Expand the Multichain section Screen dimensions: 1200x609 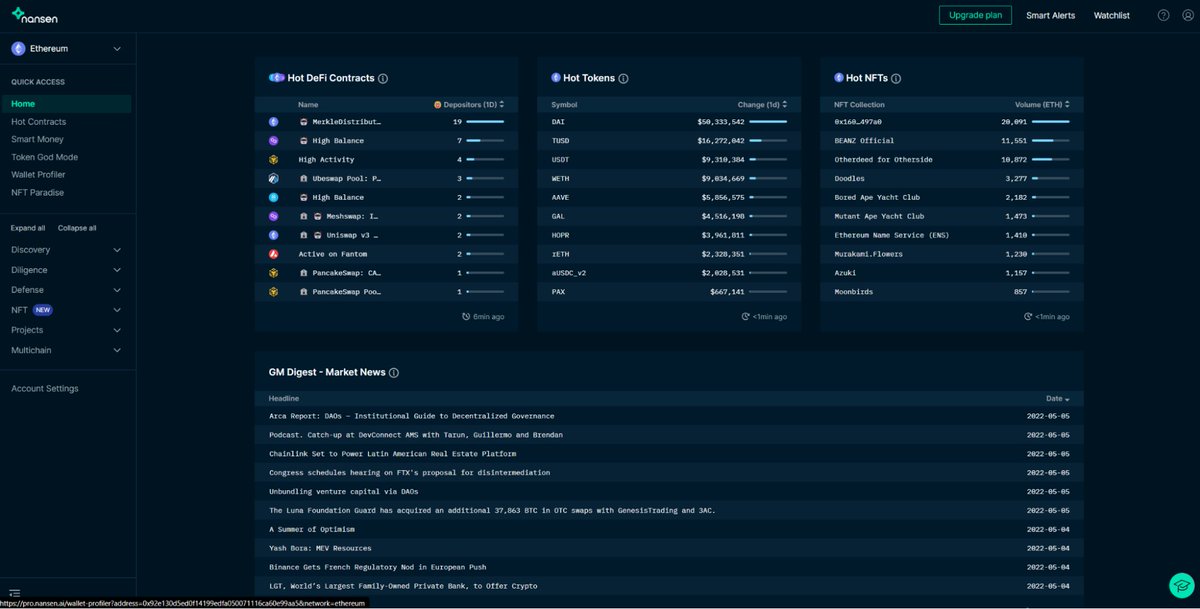[66, 350]
